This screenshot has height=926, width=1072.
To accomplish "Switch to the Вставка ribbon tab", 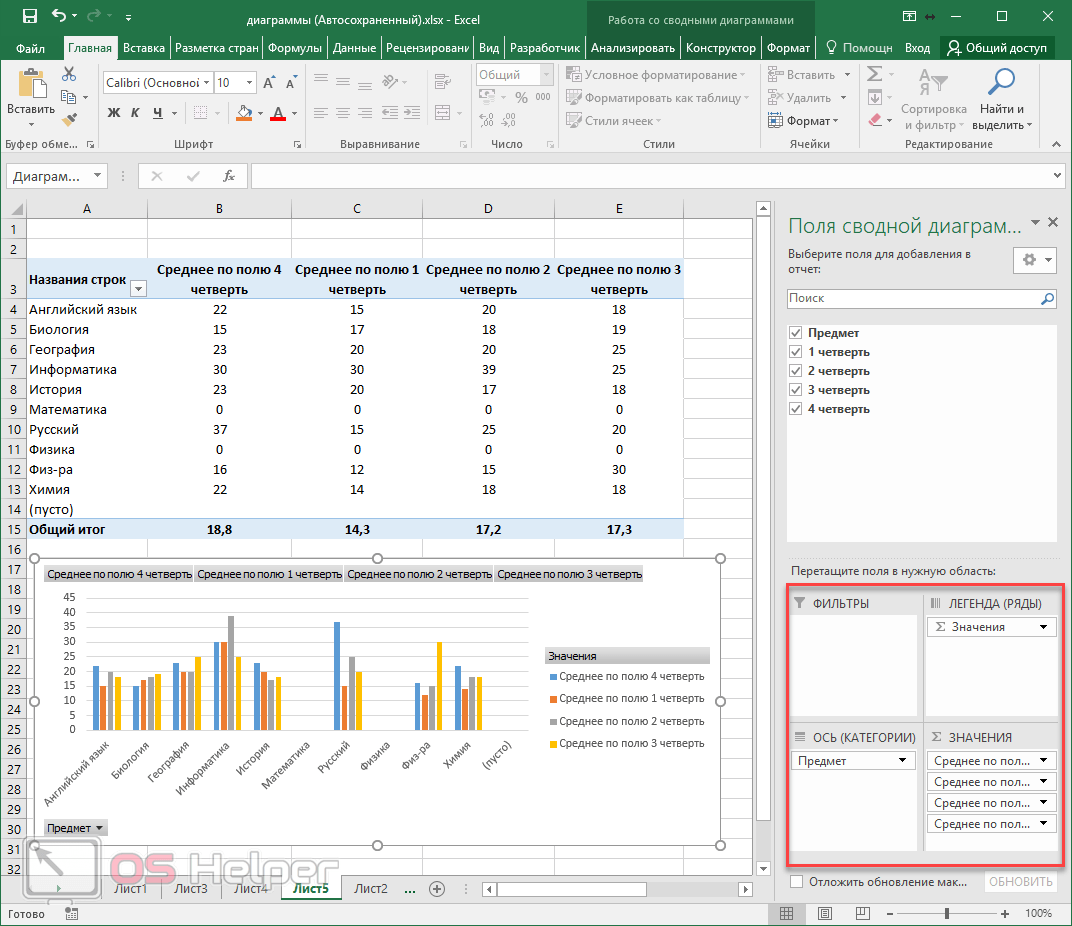I will [144, 48].
